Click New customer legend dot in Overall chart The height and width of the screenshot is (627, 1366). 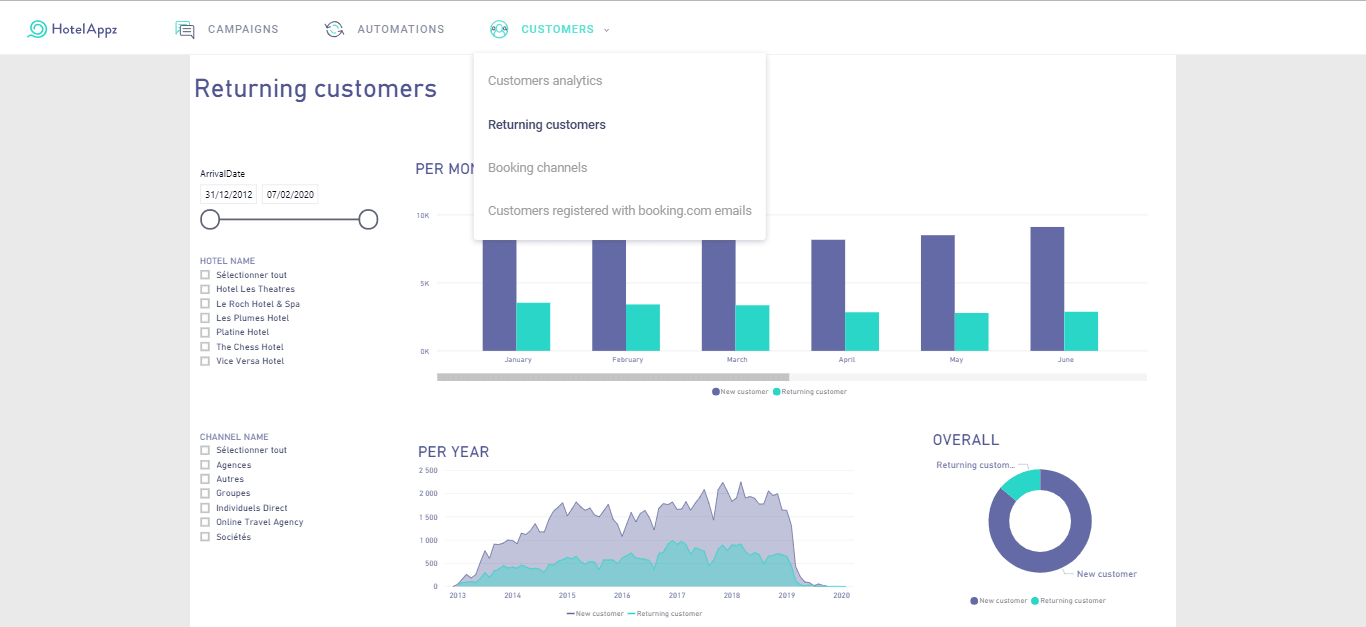point(974,601)
